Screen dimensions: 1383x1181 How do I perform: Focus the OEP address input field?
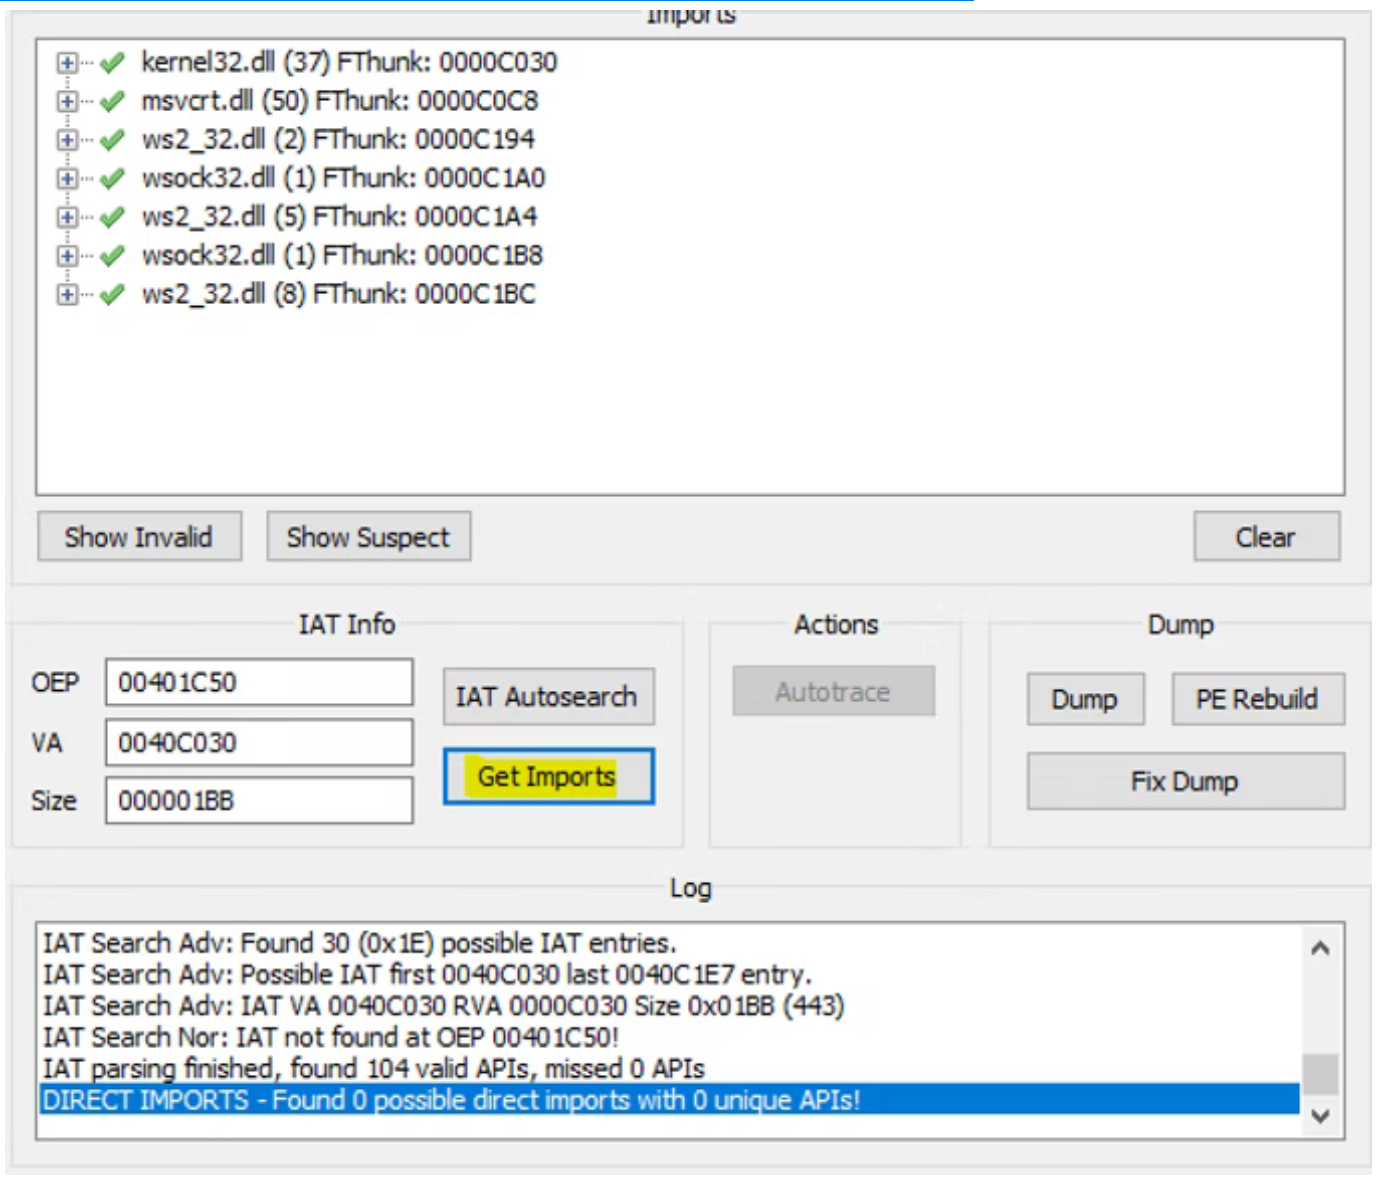pyautogui.click(x=258, y=683)
